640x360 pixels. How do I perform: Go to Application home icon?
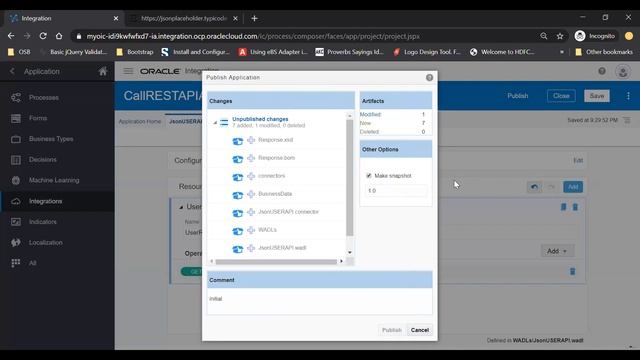pos(103,71)
